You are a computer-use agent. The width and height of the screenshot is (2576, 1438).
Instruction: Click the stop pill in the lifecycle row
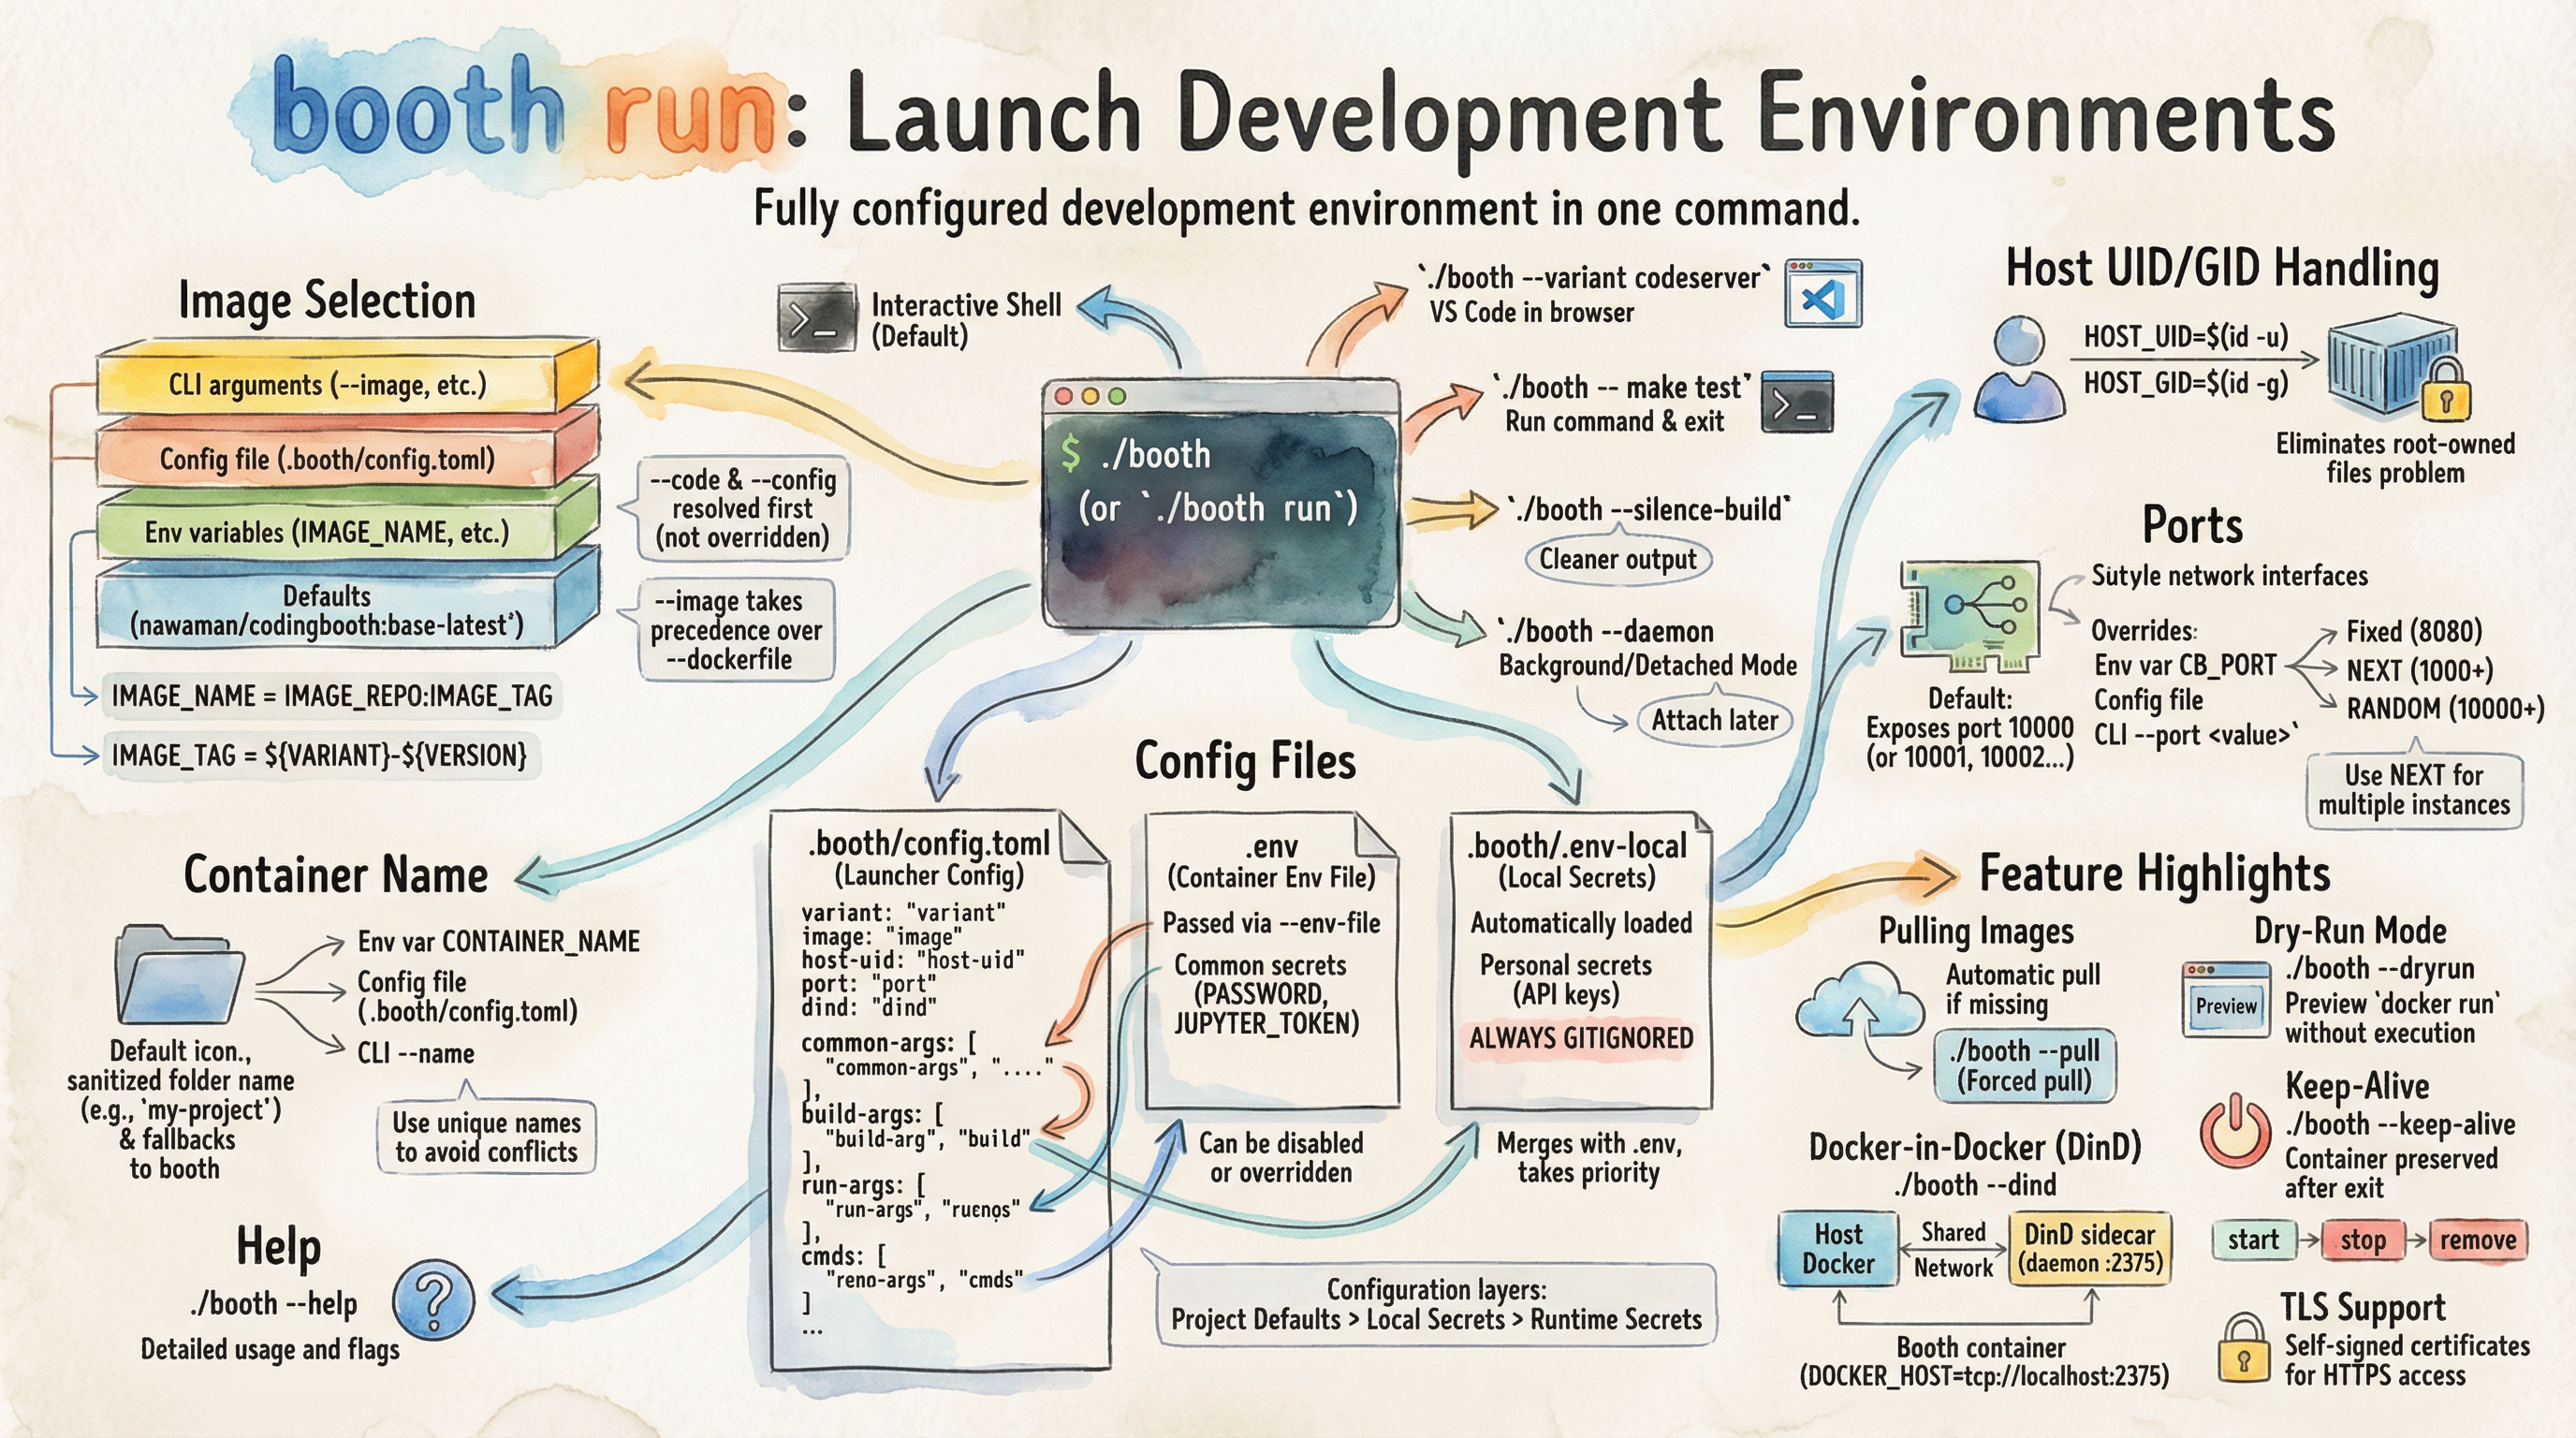click(2363, 1240)
